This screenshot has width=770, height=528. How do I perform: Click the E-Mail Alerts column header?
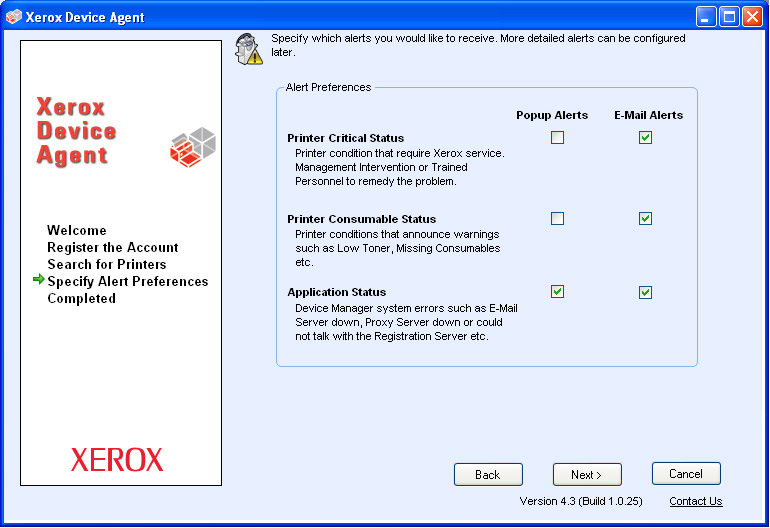[648, 115]
